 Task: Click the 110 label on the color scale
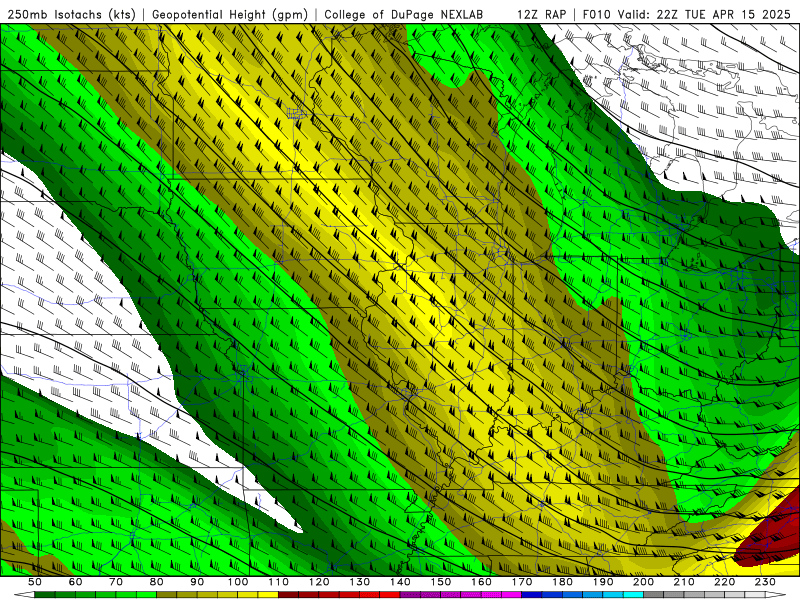pos(278,582)
